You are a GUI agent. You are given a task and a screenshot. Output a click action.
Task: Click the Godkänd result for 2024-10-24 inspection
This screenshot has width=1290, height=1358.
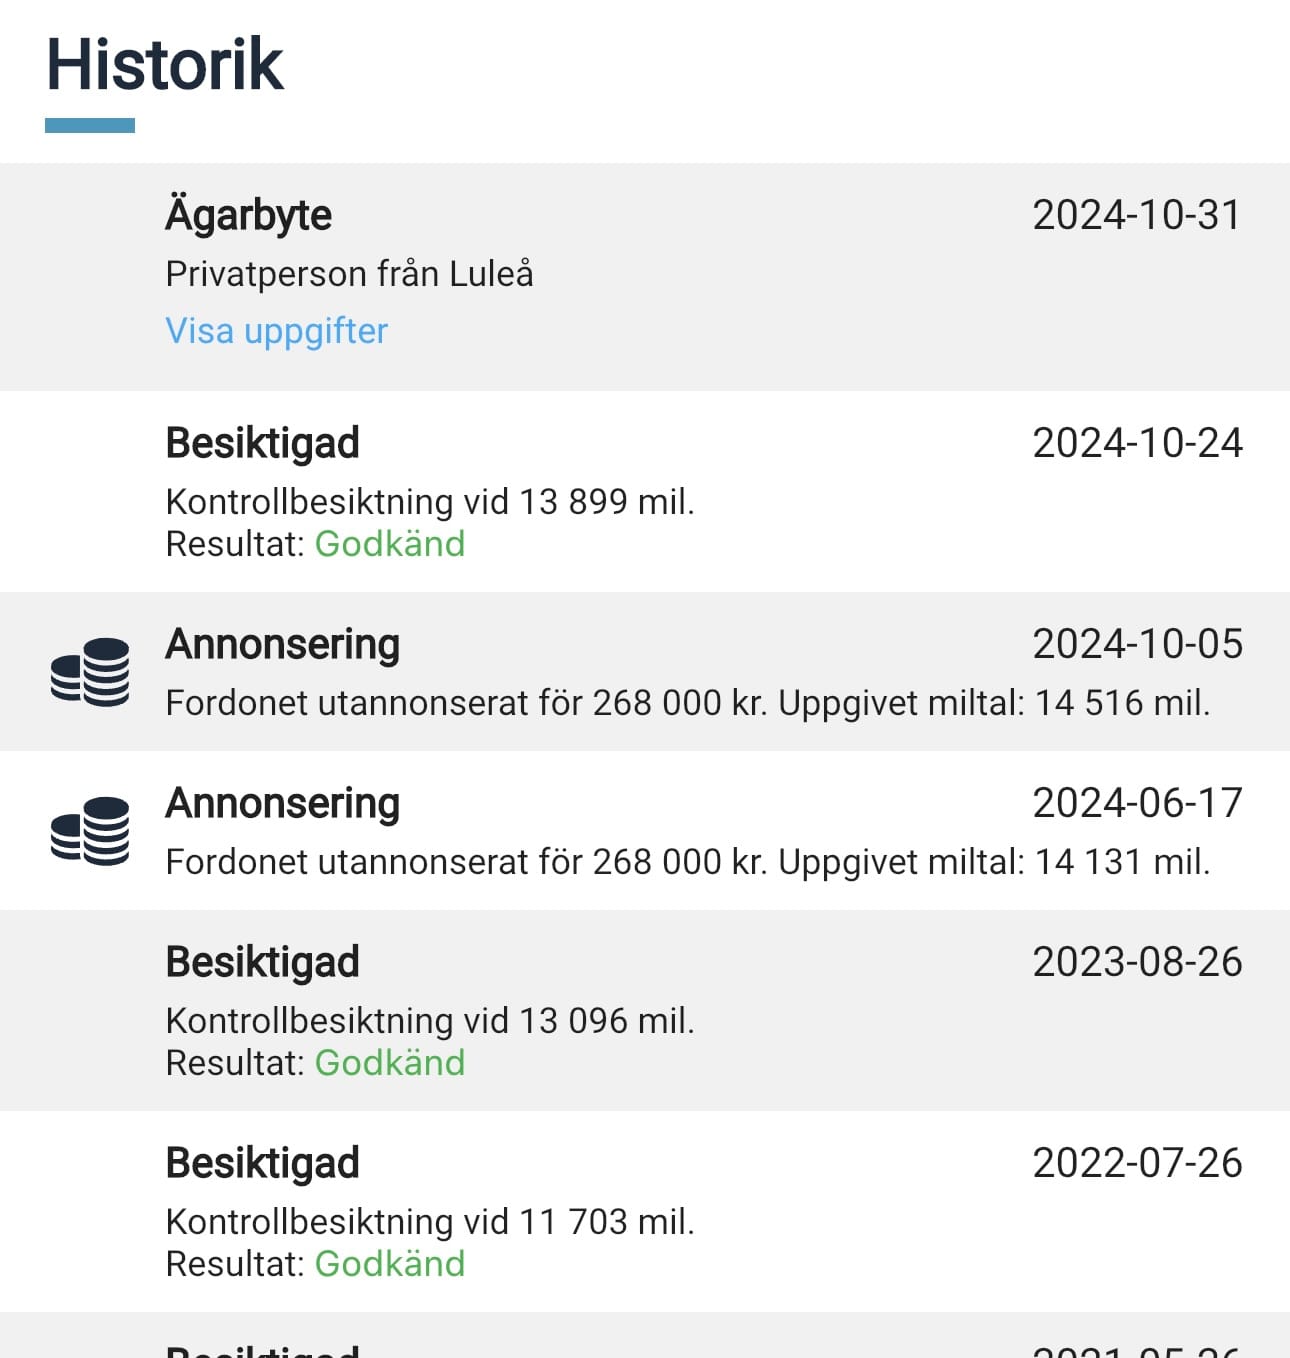coord(390,544)
